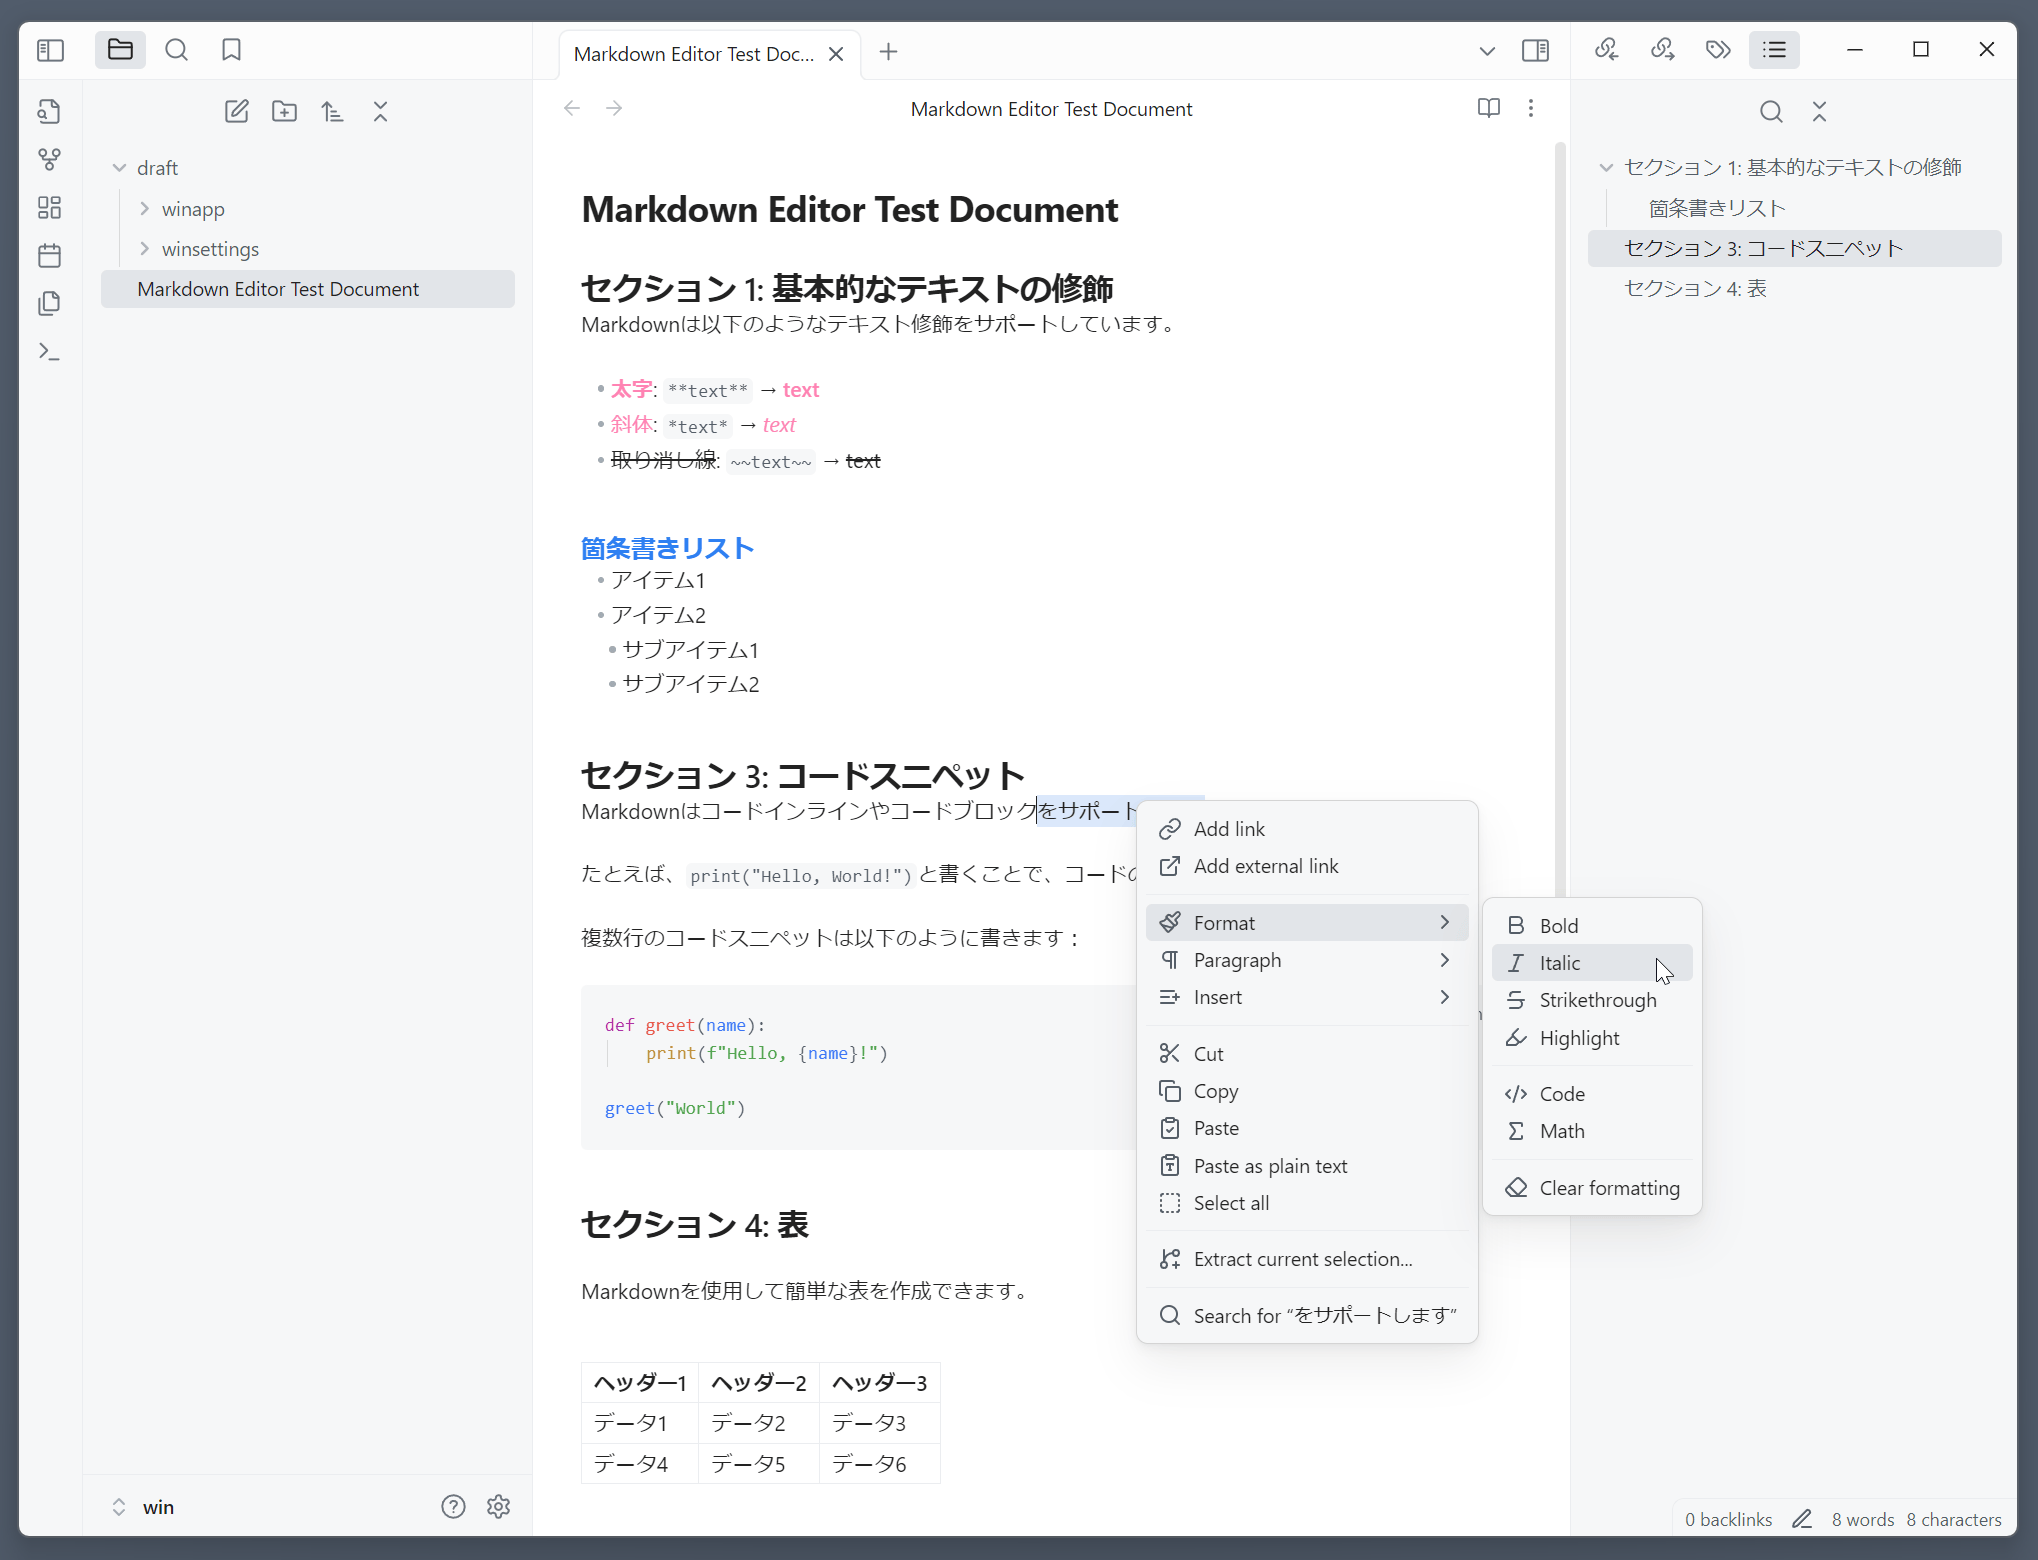Click the new note icon
2038x1560 pixels.
coord(236,111)
